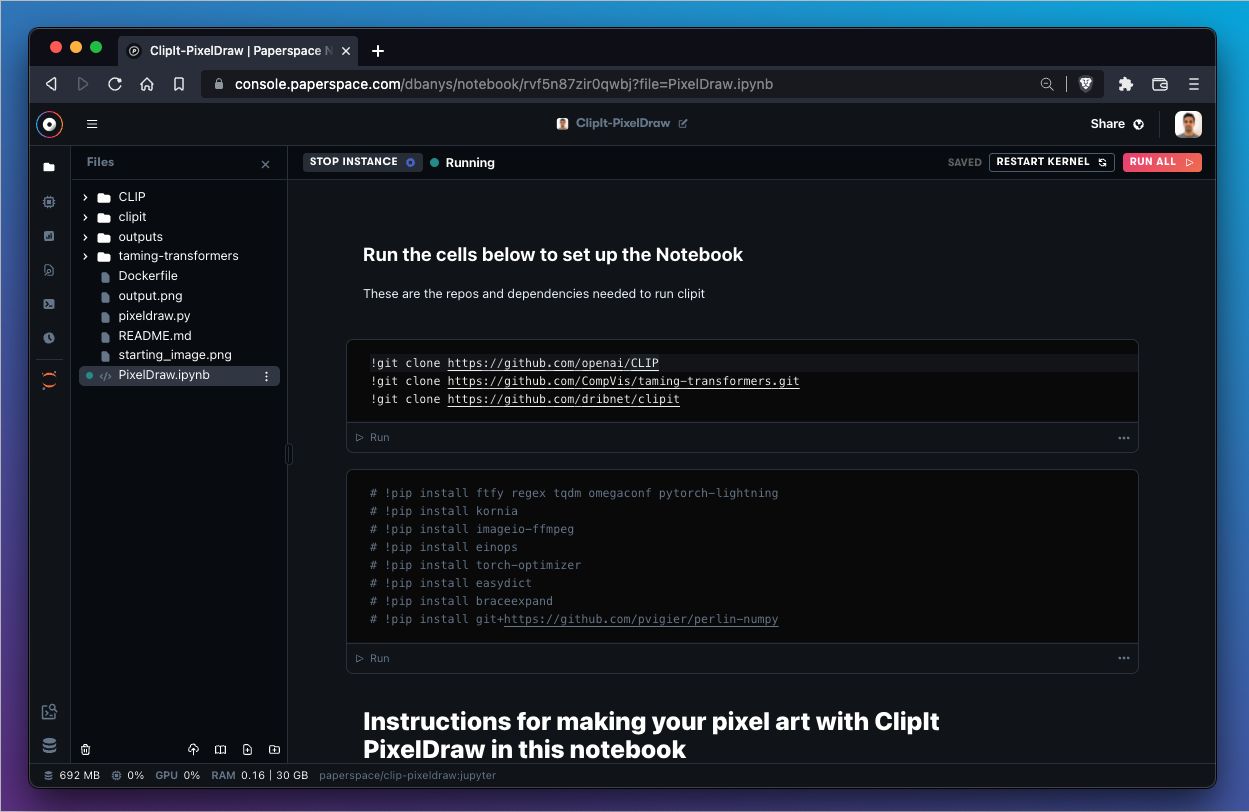Open the terminal icon in the sidebar
This screenshot has width=1249, height=812.
pyautogui.click(x=49, y=304)
